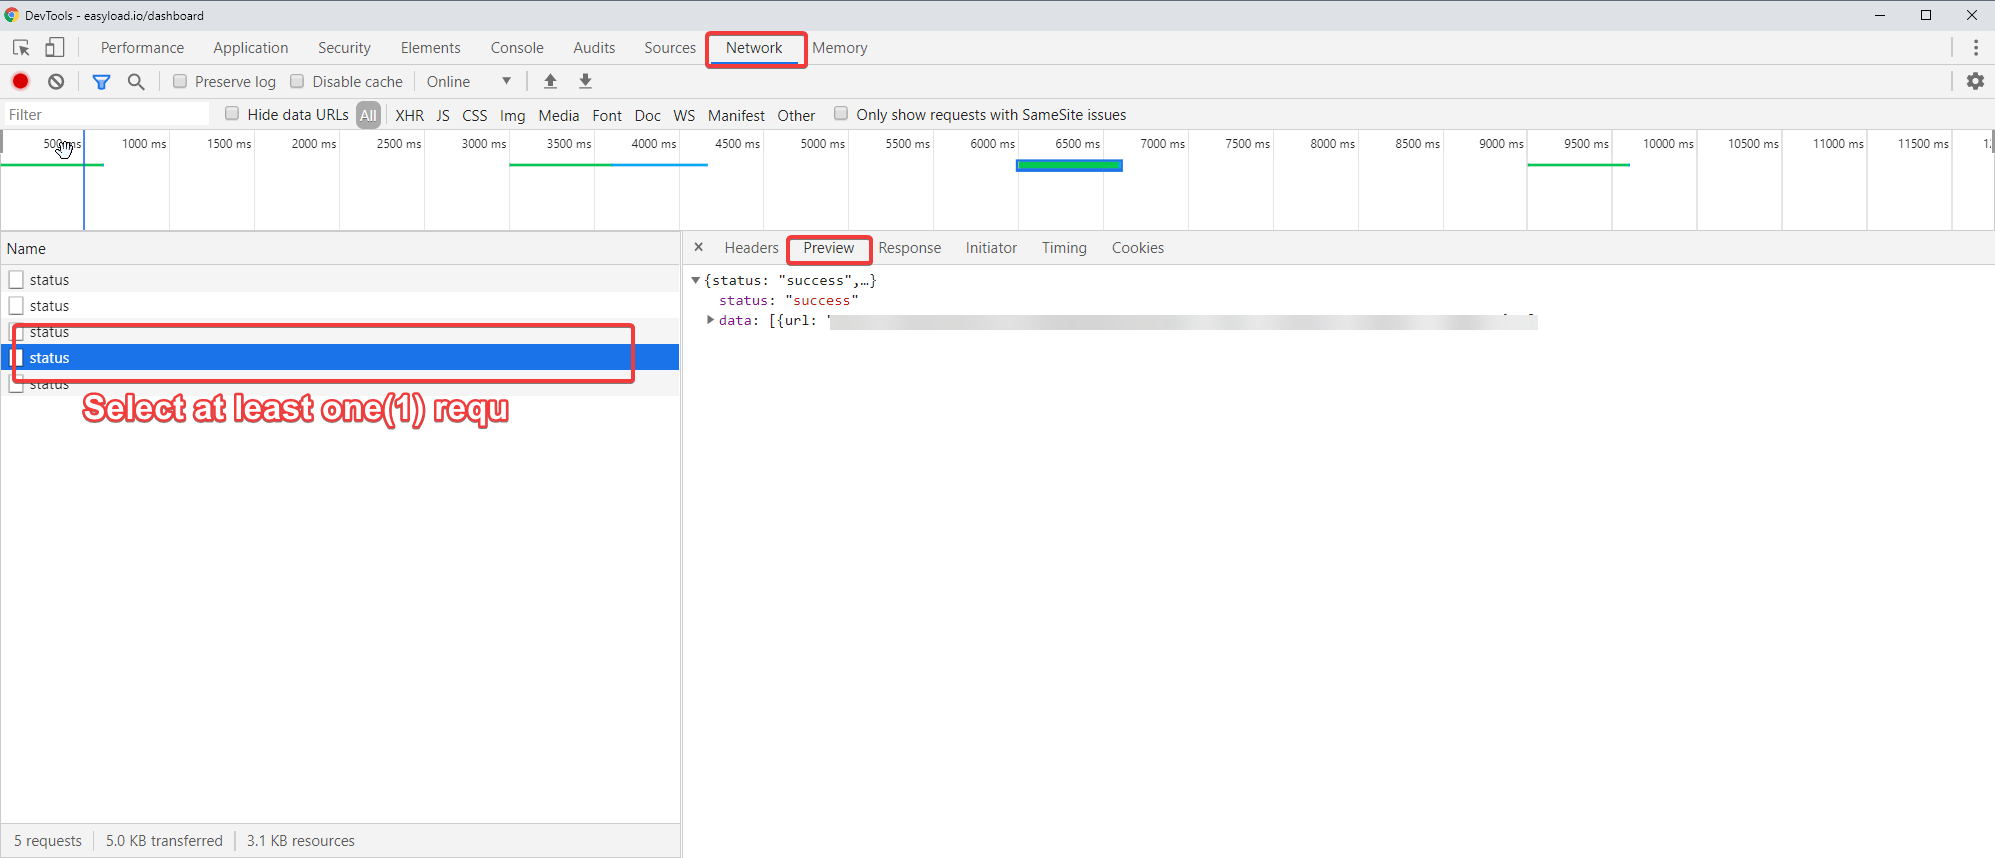Screen dimensions: 1995x858
Task: Click the 3.1 KB resources summary
Action: click(301, 841)
